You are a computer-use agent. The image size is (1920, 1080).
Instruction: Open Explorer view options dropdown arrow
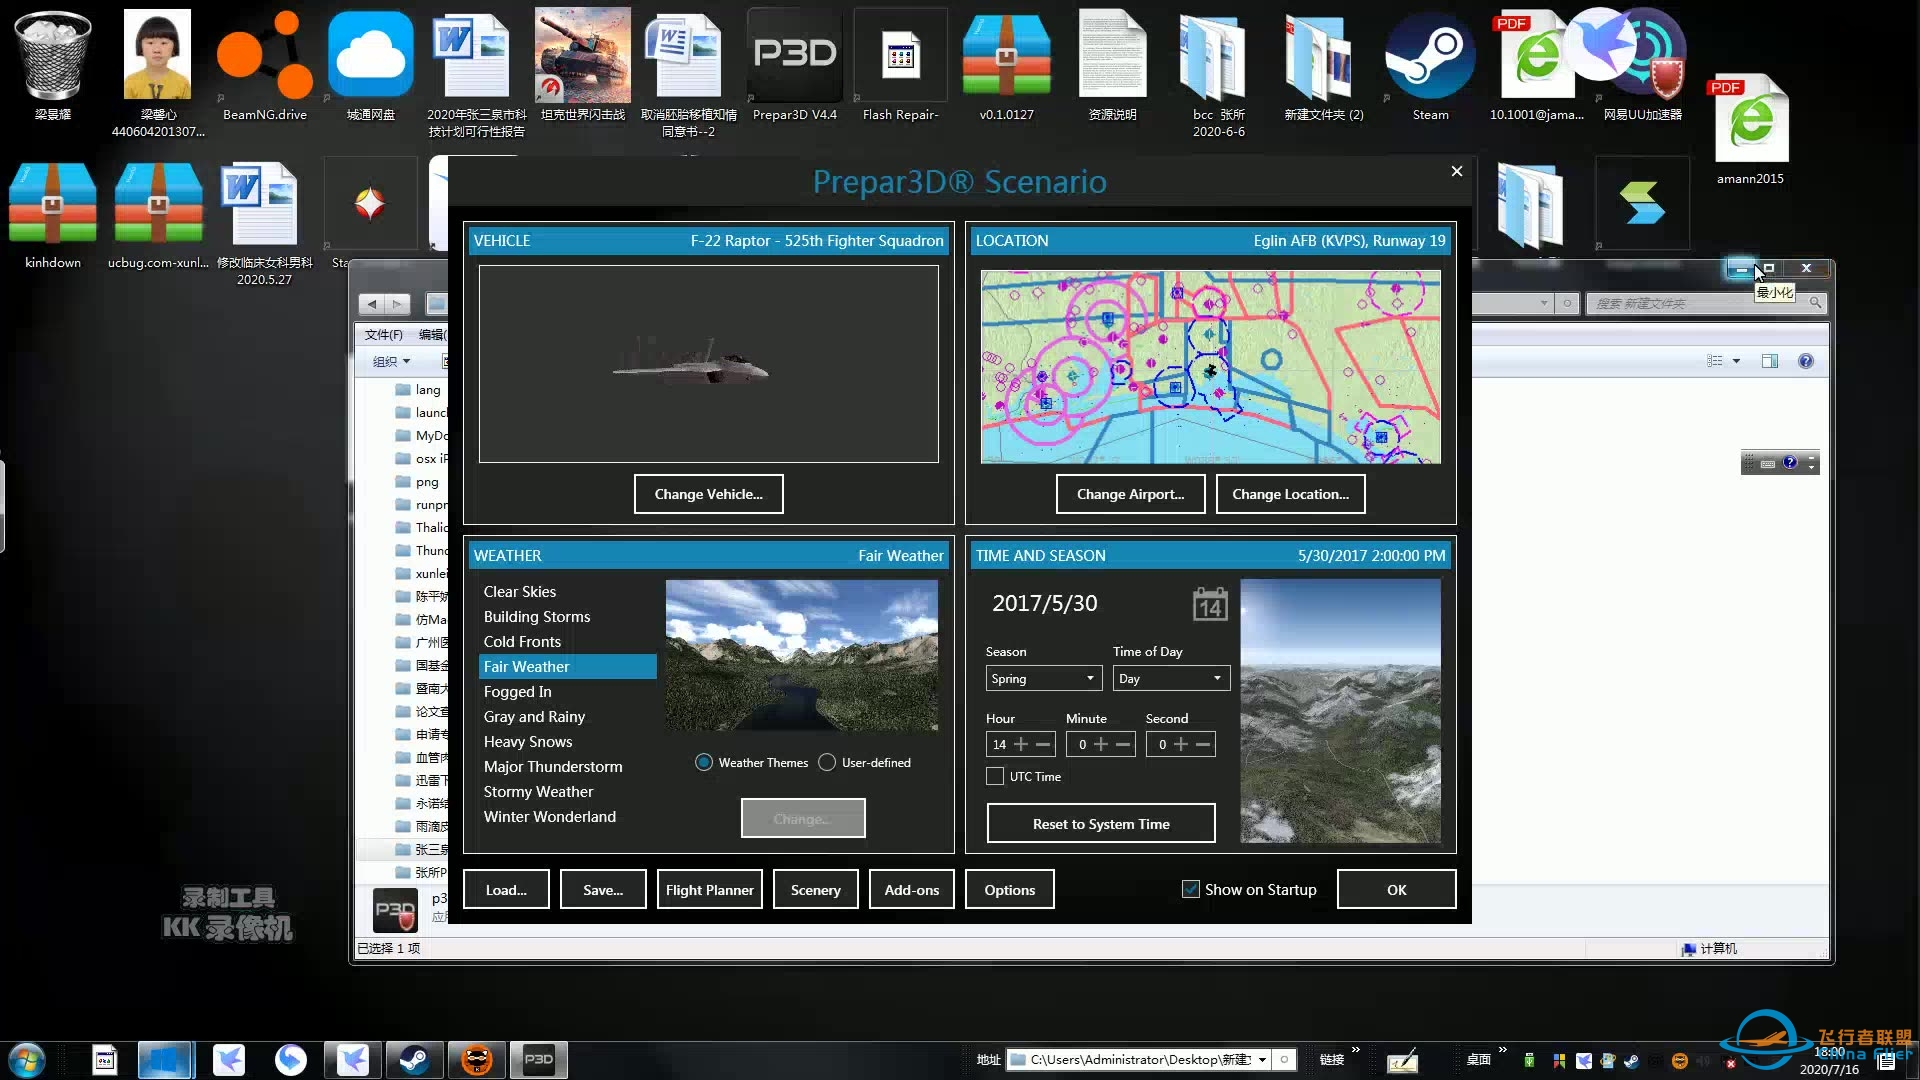1736,361
